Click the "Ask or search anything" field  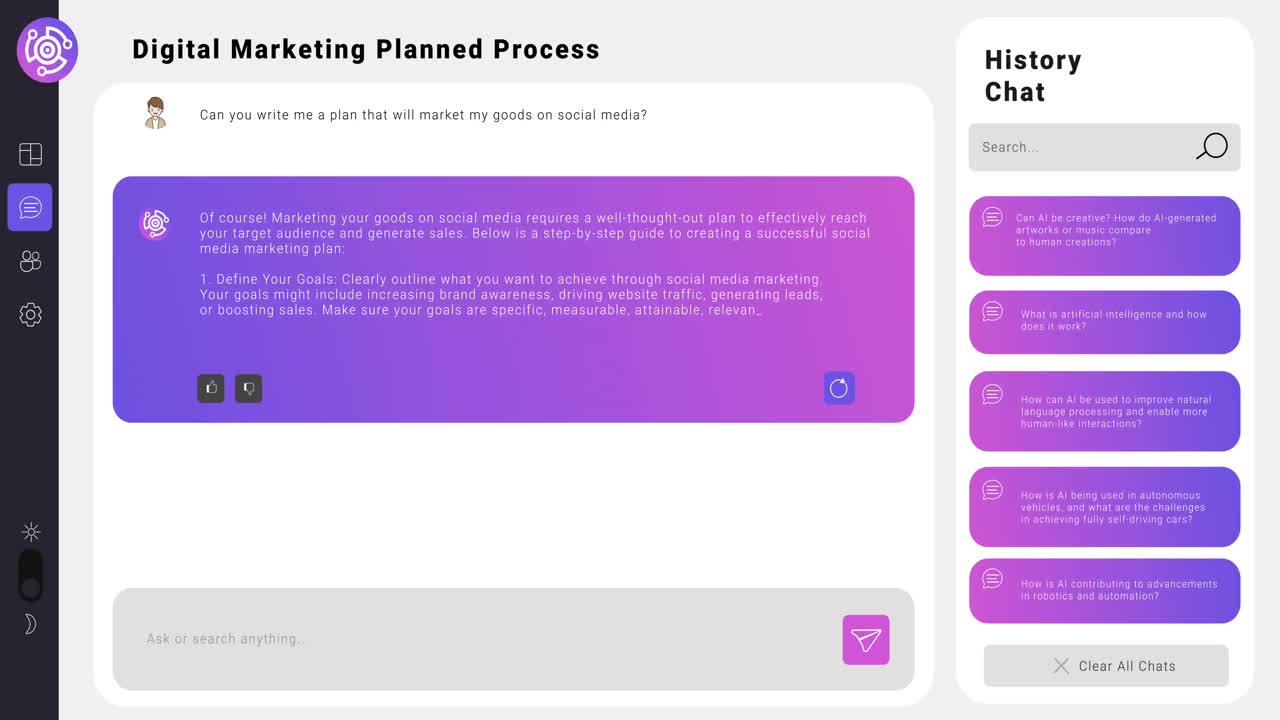coord(480,639)
